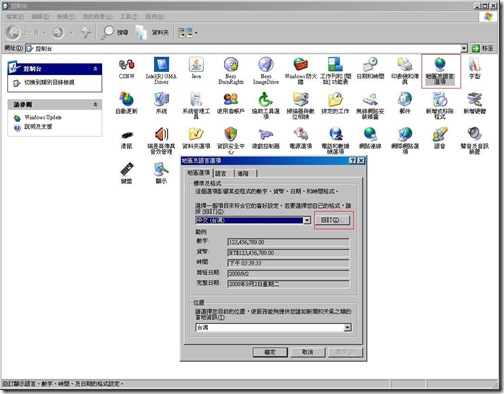Open Nero ImageDrive icon

266,70
